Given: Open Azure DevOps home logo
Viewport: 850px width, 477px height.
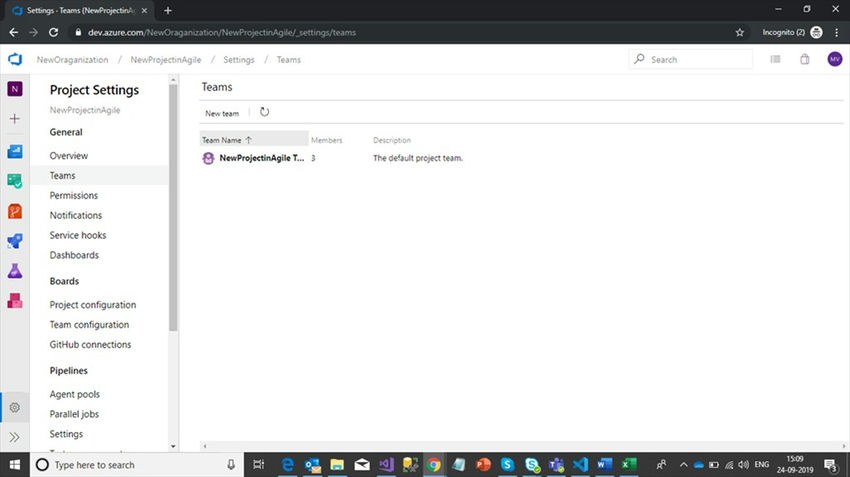Looking at the screenshot, I should point(15,59).
